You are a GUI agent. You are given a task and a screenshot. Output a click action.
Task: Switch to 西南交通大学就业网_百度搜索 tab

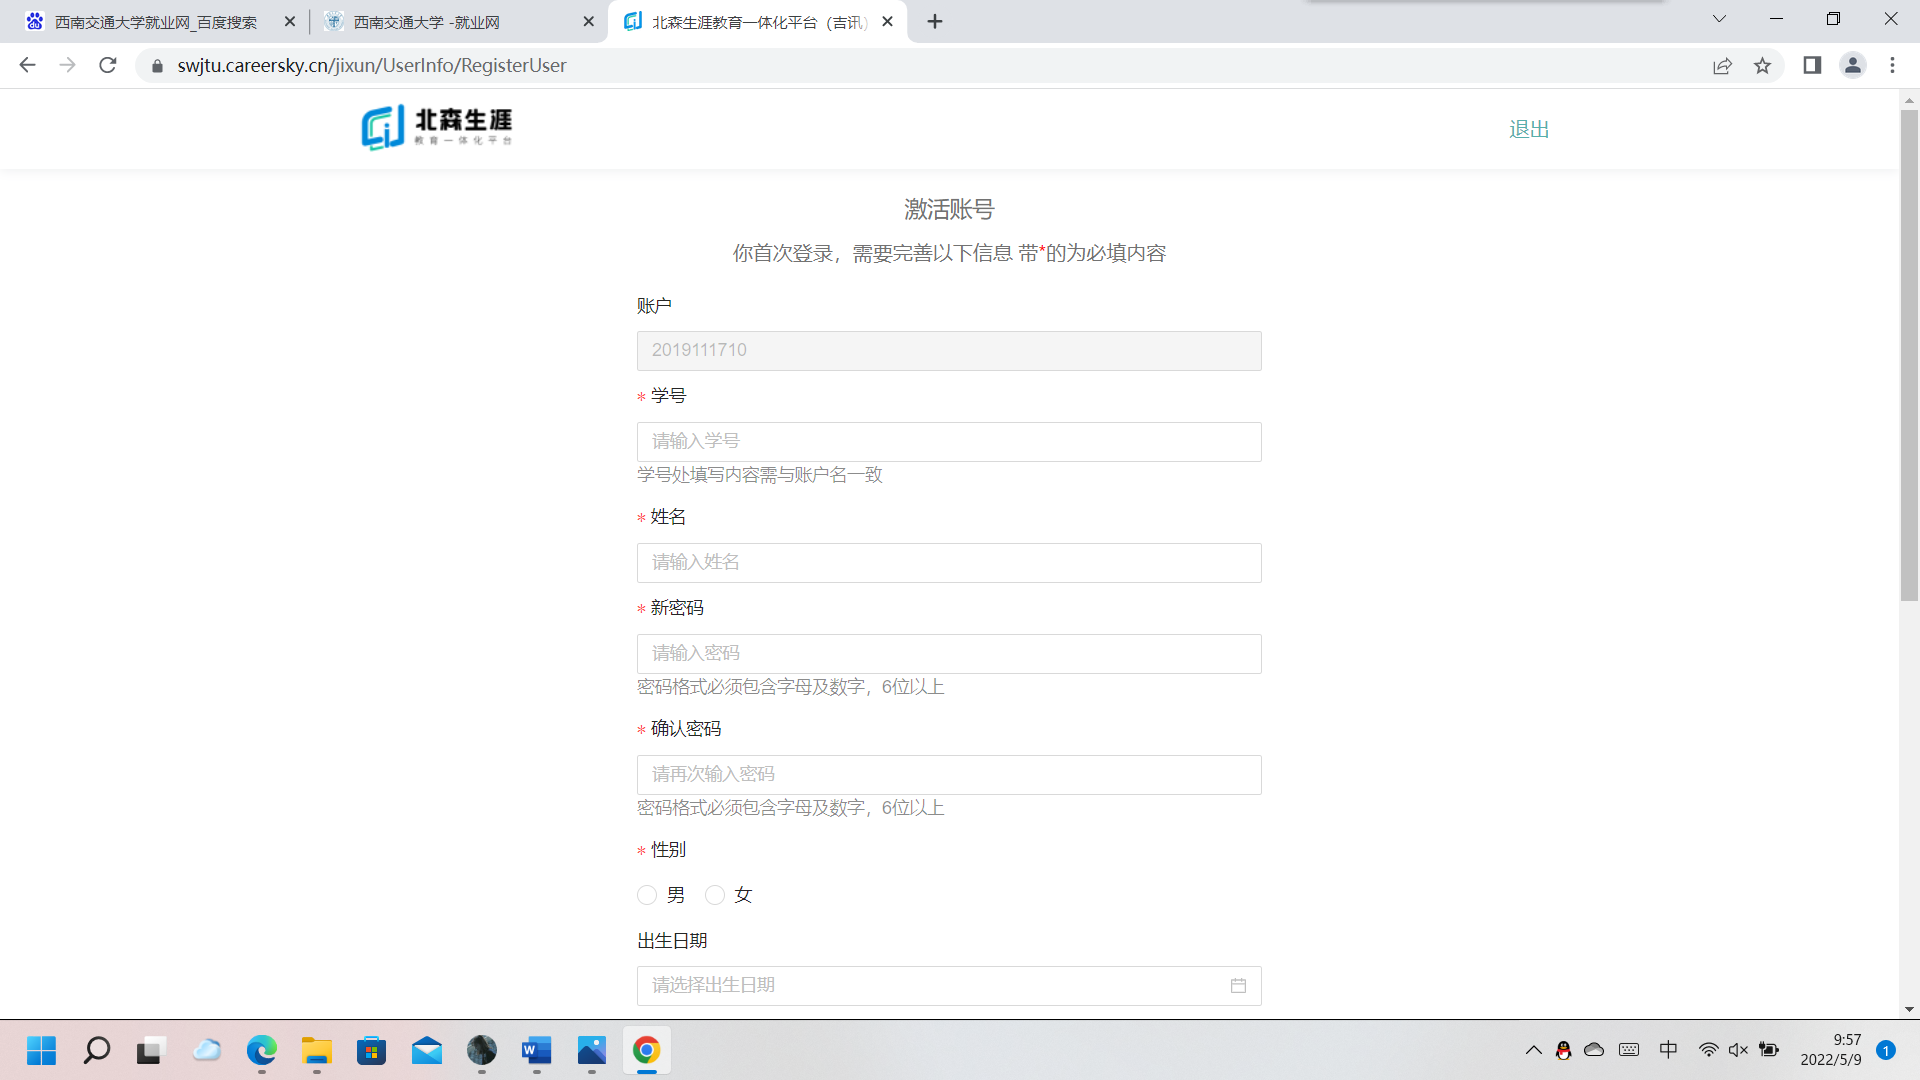(x=155, y=22)
